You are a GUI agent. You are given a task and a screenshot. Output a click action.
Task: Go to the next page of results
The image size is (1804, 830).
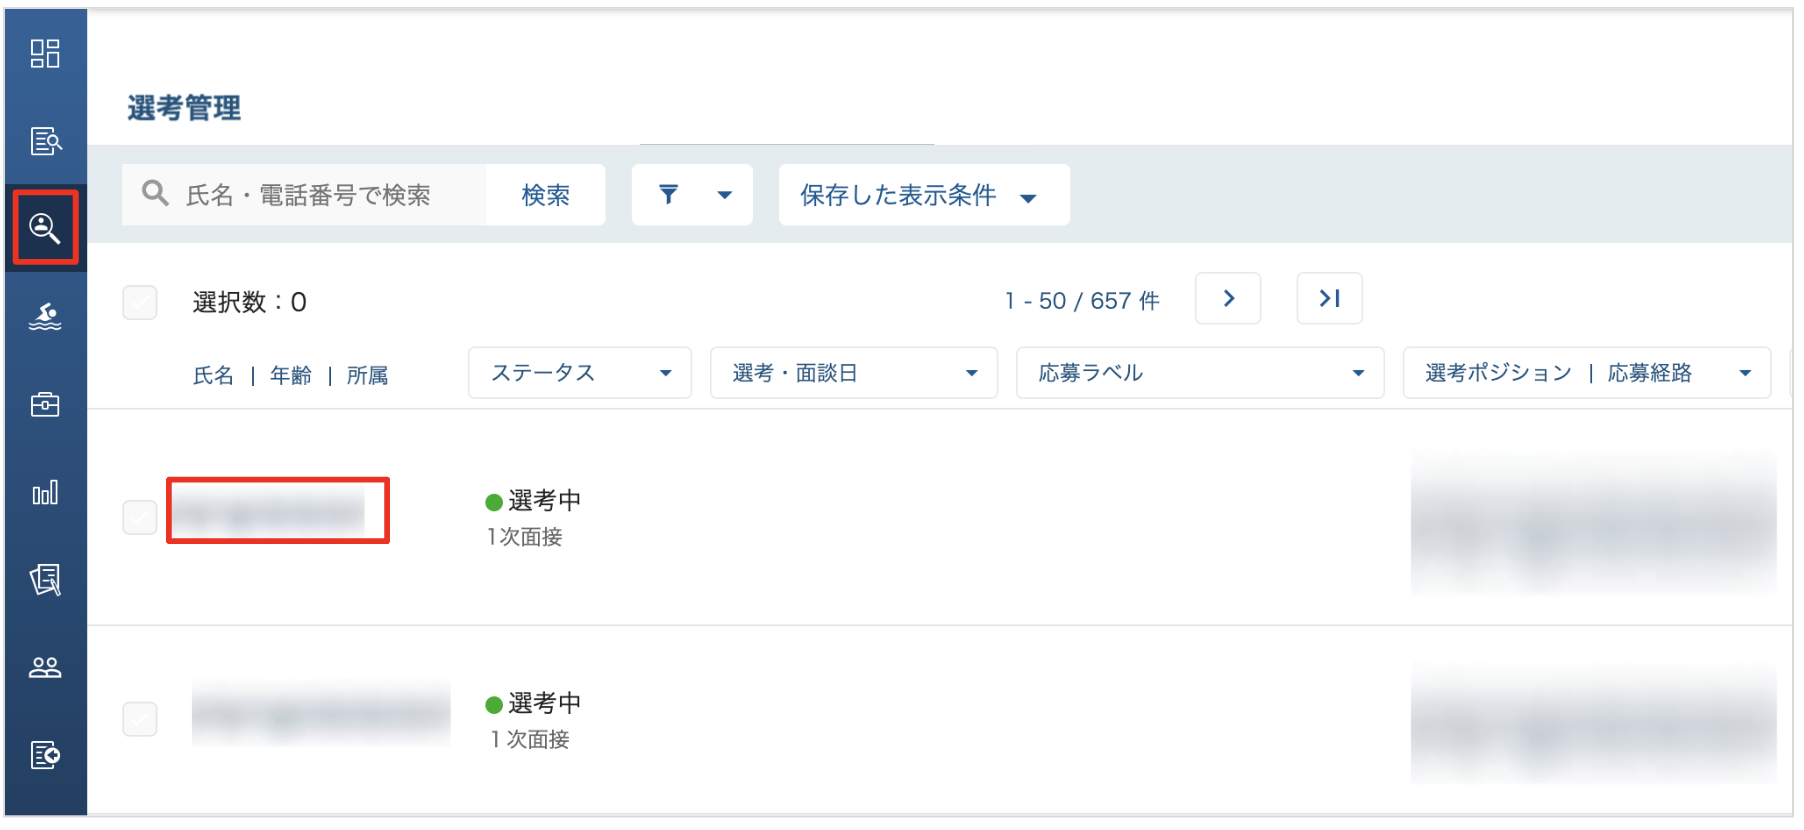click(x=1228, y=299)
